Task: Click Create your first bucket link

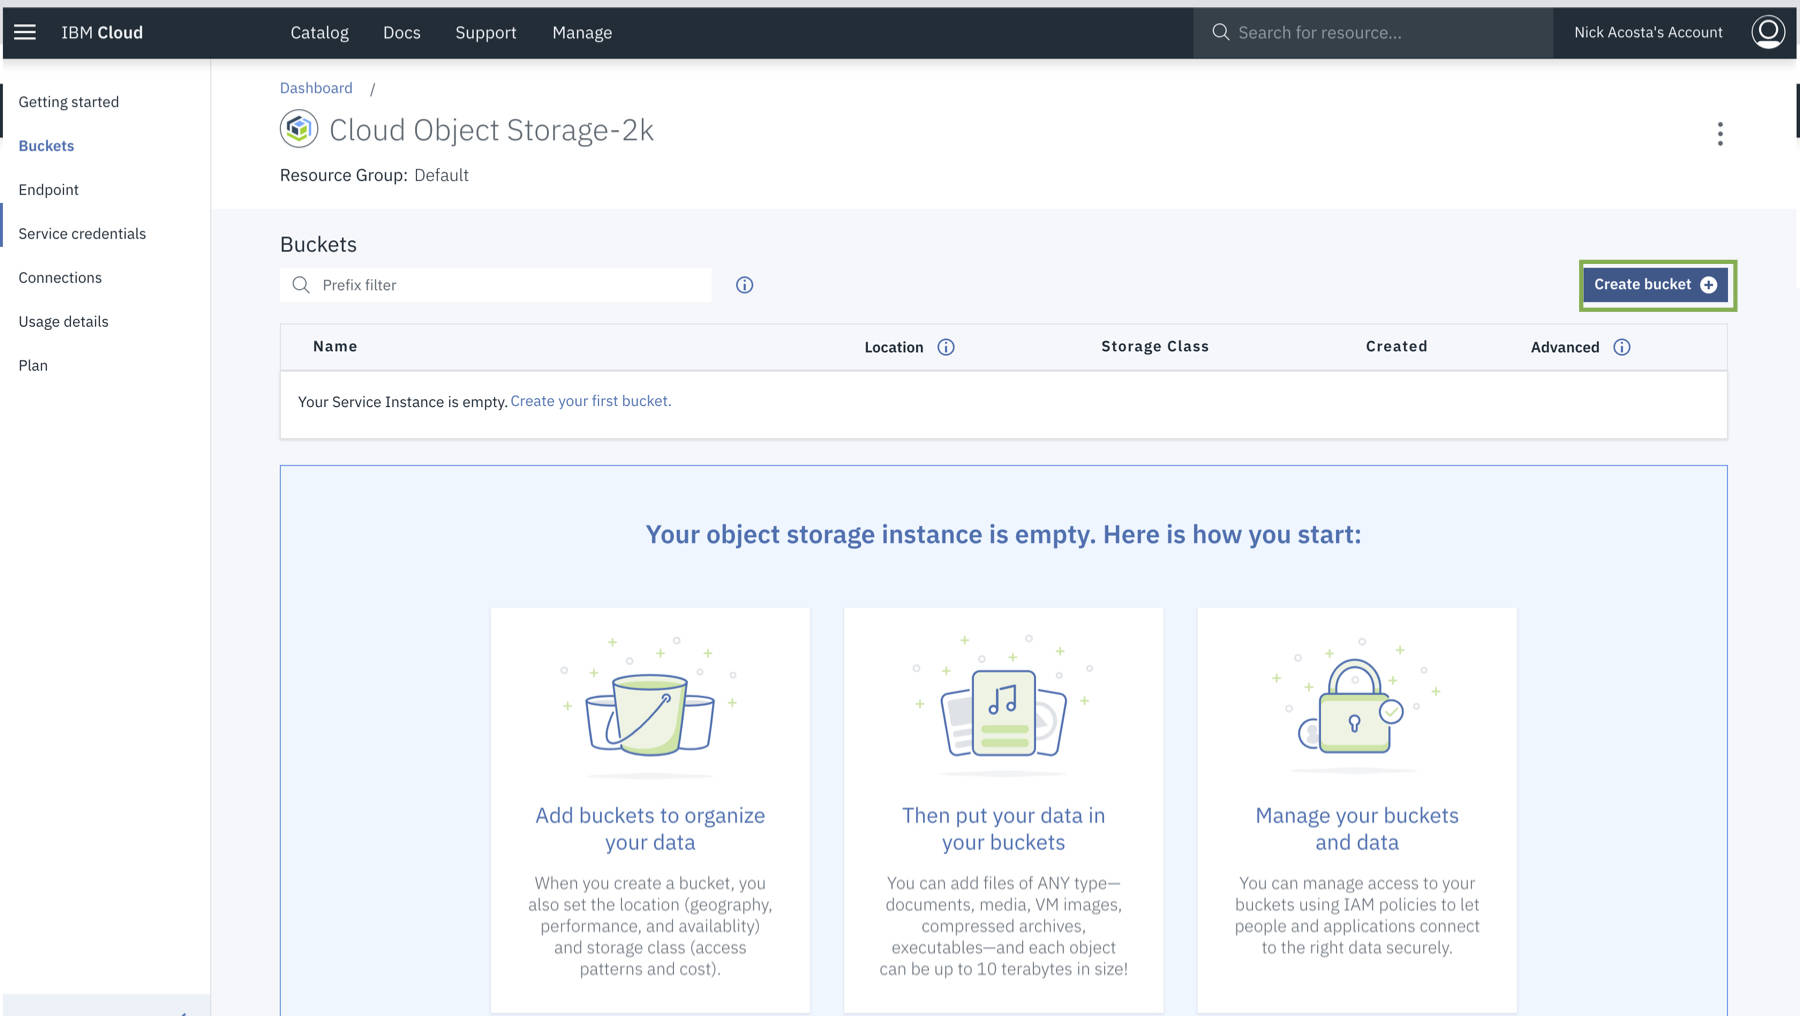Action: (591, 401)
